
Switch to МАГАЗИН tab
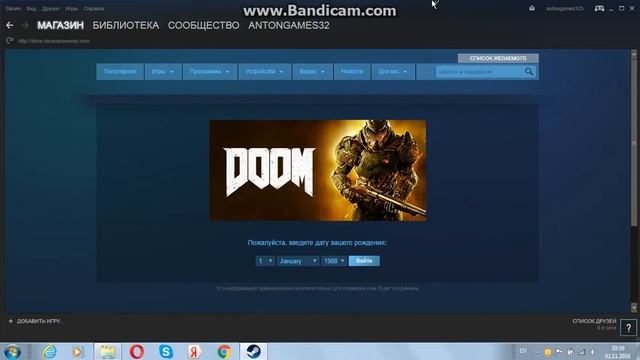point(60,25)
